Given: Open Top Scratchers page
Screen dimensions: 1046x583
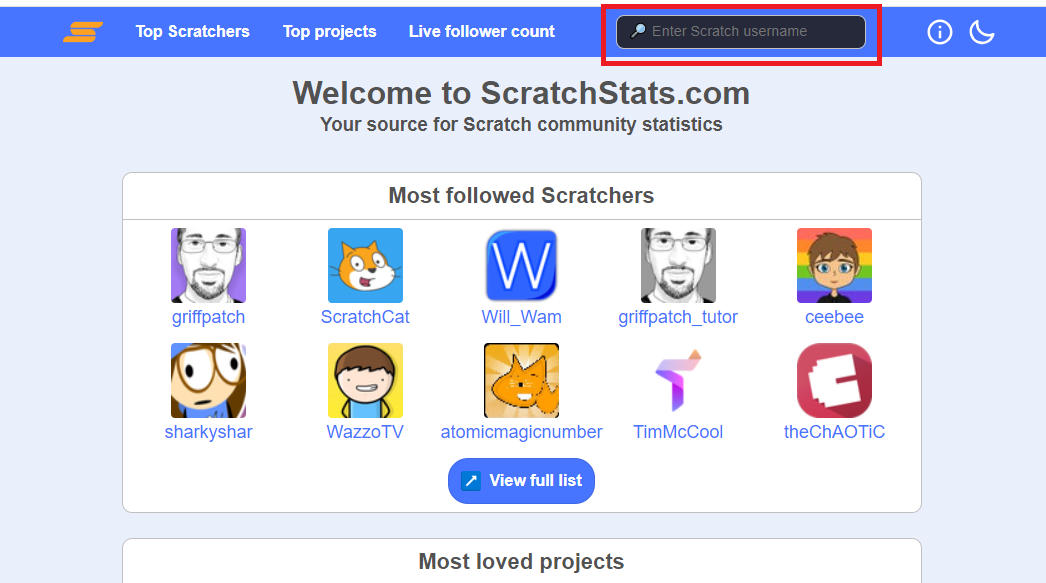Looking at the screenshot, I should click(x=193, y=32).
